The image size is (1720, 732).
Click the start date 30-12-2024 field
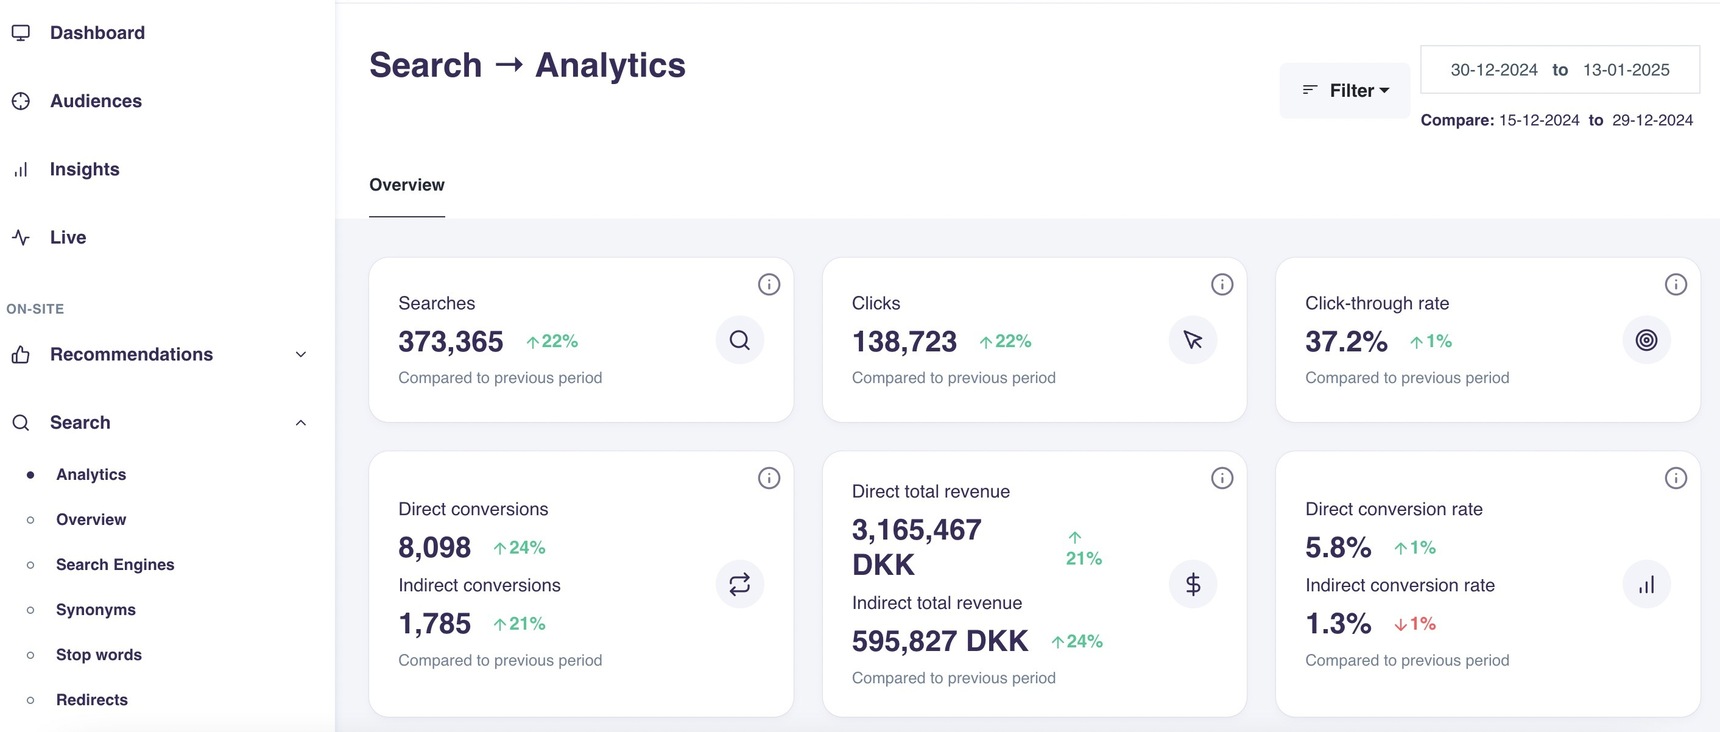pyautogui.click(x=1493, y=70)
